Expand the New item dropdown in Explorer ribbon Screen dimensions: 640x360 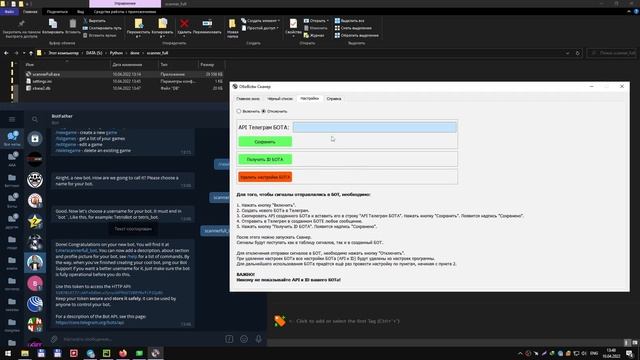tap(279, 20)
